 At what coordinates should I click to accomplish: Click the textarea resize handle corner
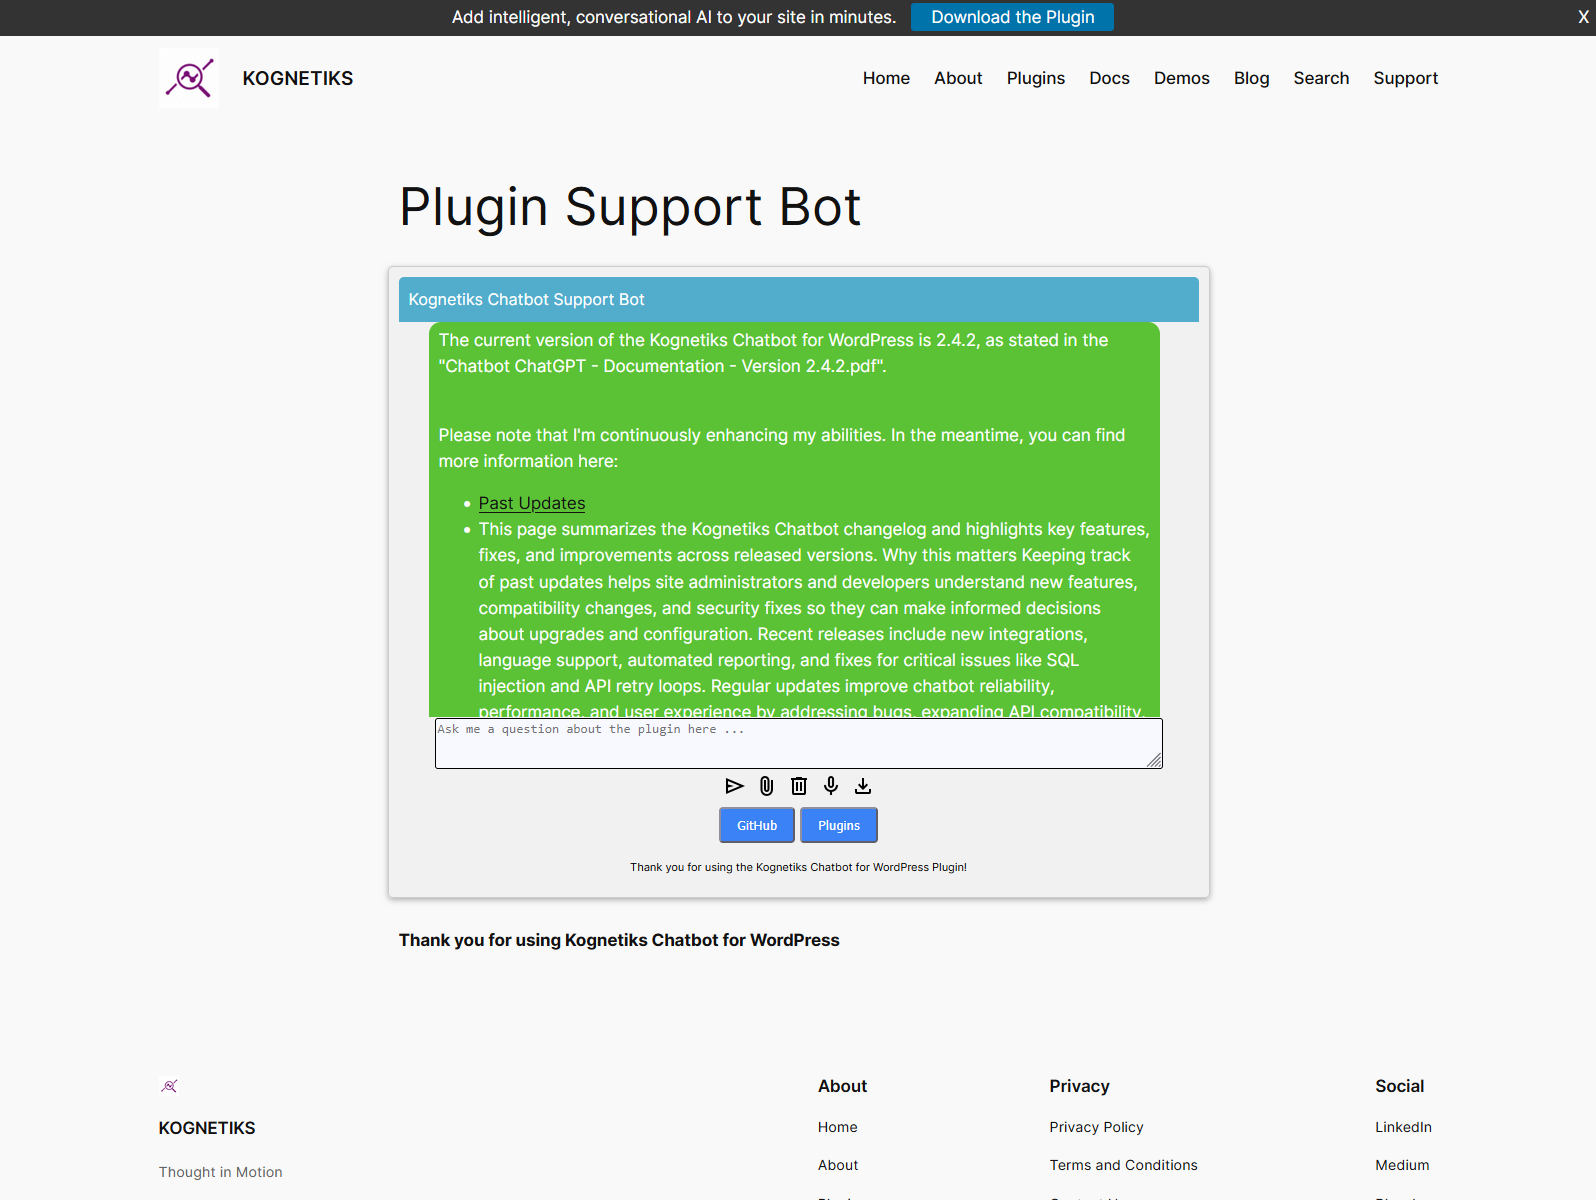[1154, 761]
